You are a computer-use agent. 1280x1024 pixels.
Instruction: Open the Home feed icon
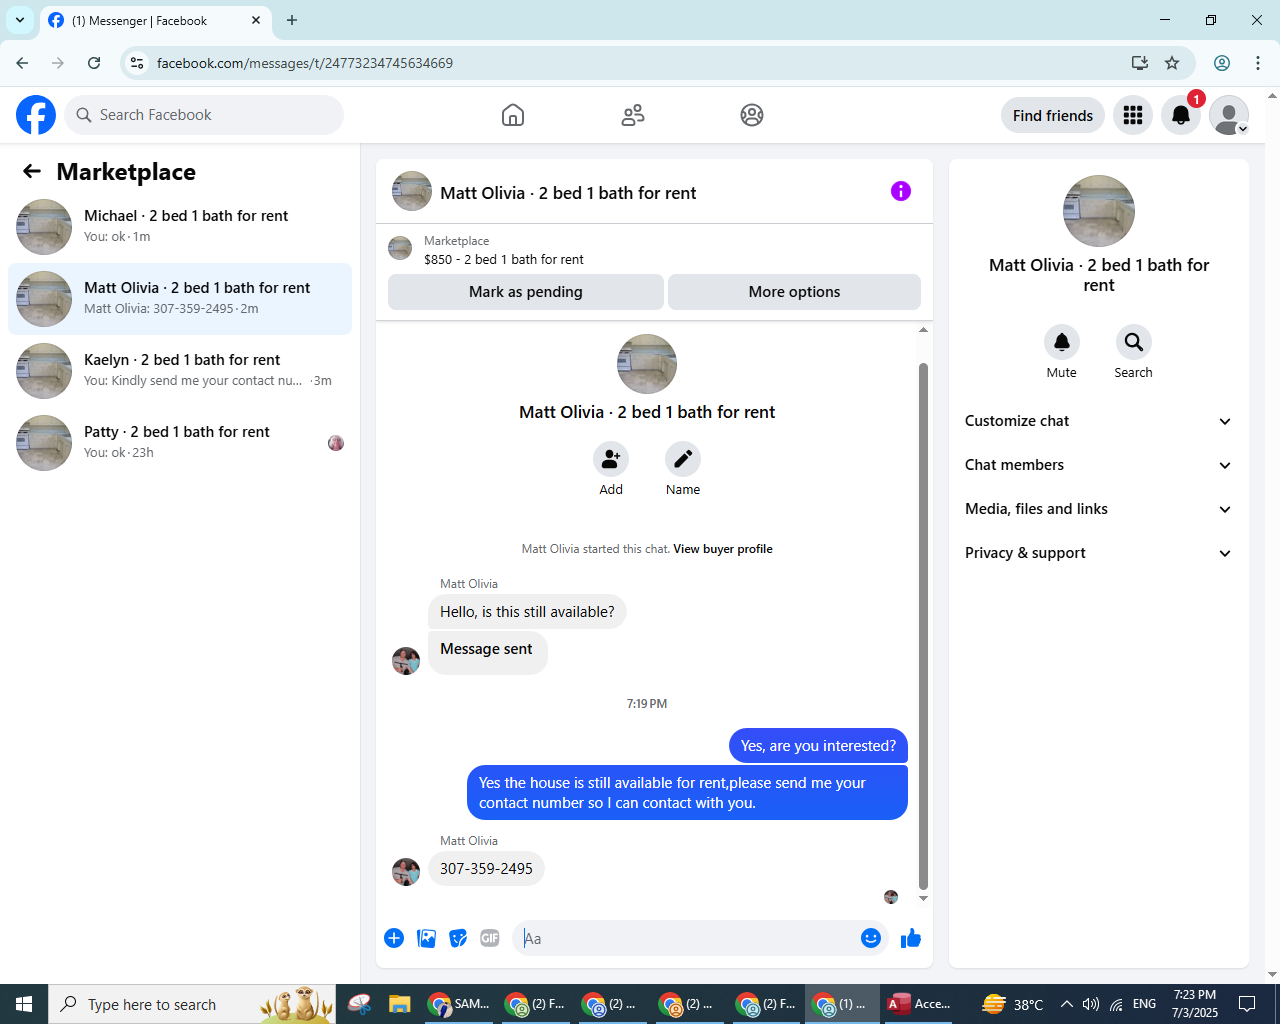click(x=513, y=115)
